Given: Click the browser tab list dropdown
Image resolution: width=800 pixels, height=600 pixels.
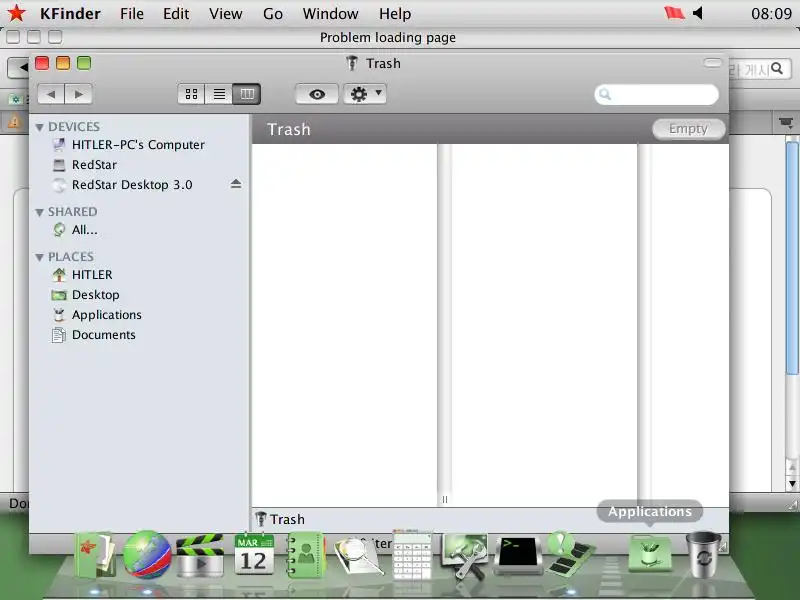Looking at the screenshot, I should (786, 122).
